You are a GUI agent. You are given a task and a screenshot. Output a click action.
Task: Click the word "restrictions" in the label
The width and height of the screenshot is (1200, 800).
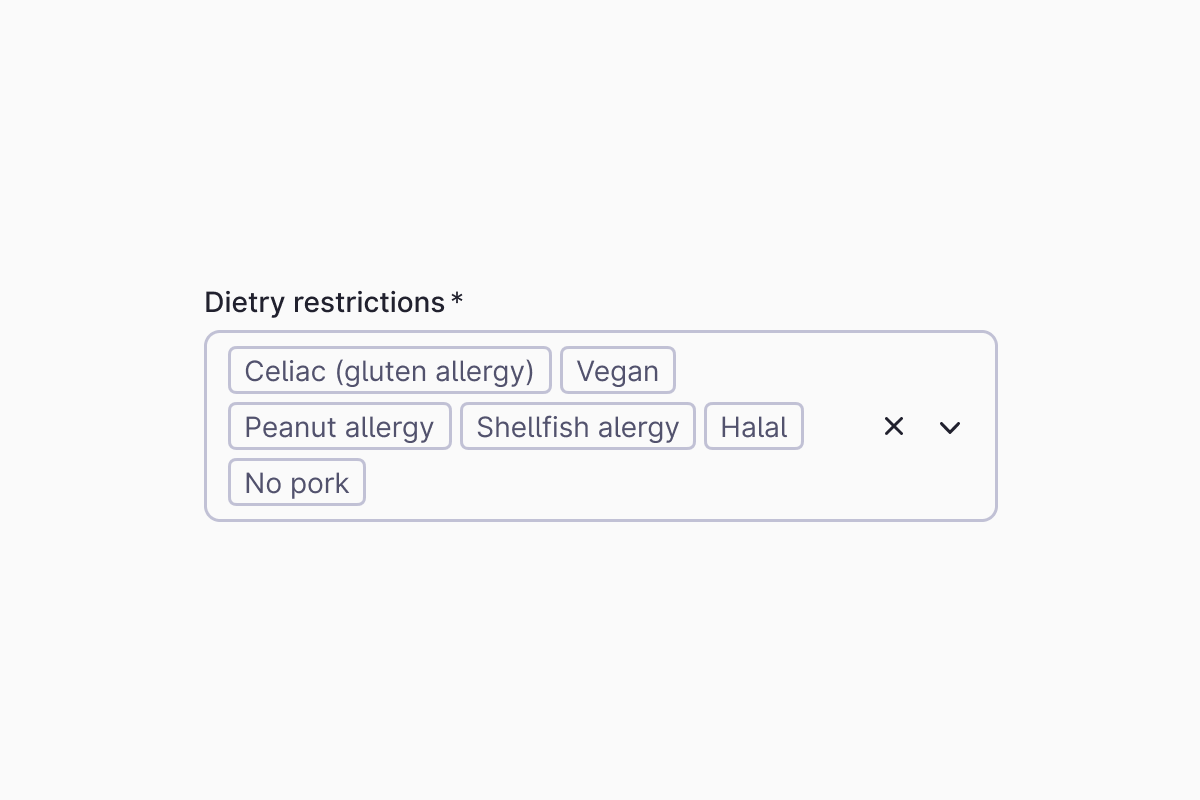tap(368, 302)
